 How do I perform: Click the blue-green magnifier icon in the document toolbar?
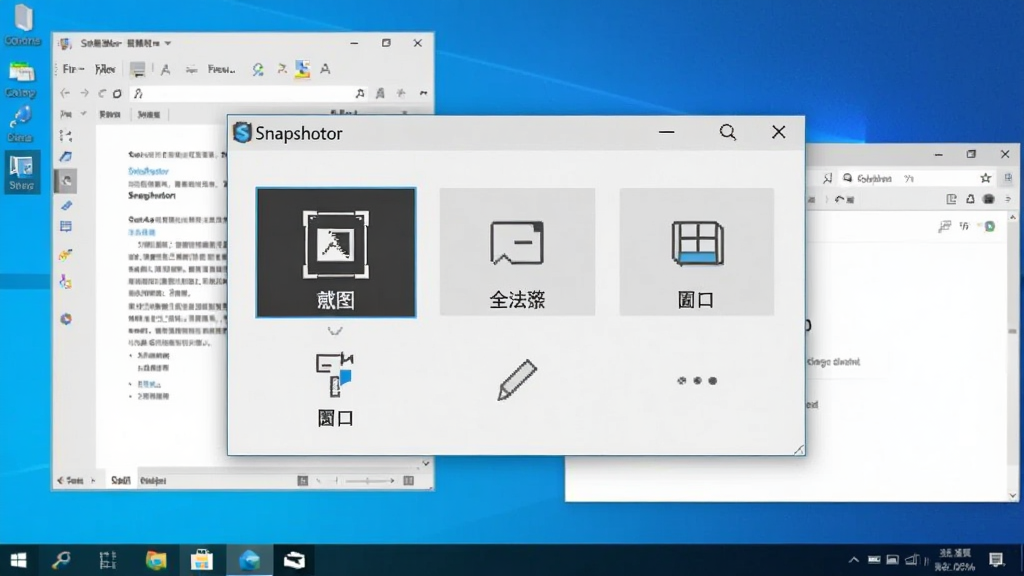[258, 69]
